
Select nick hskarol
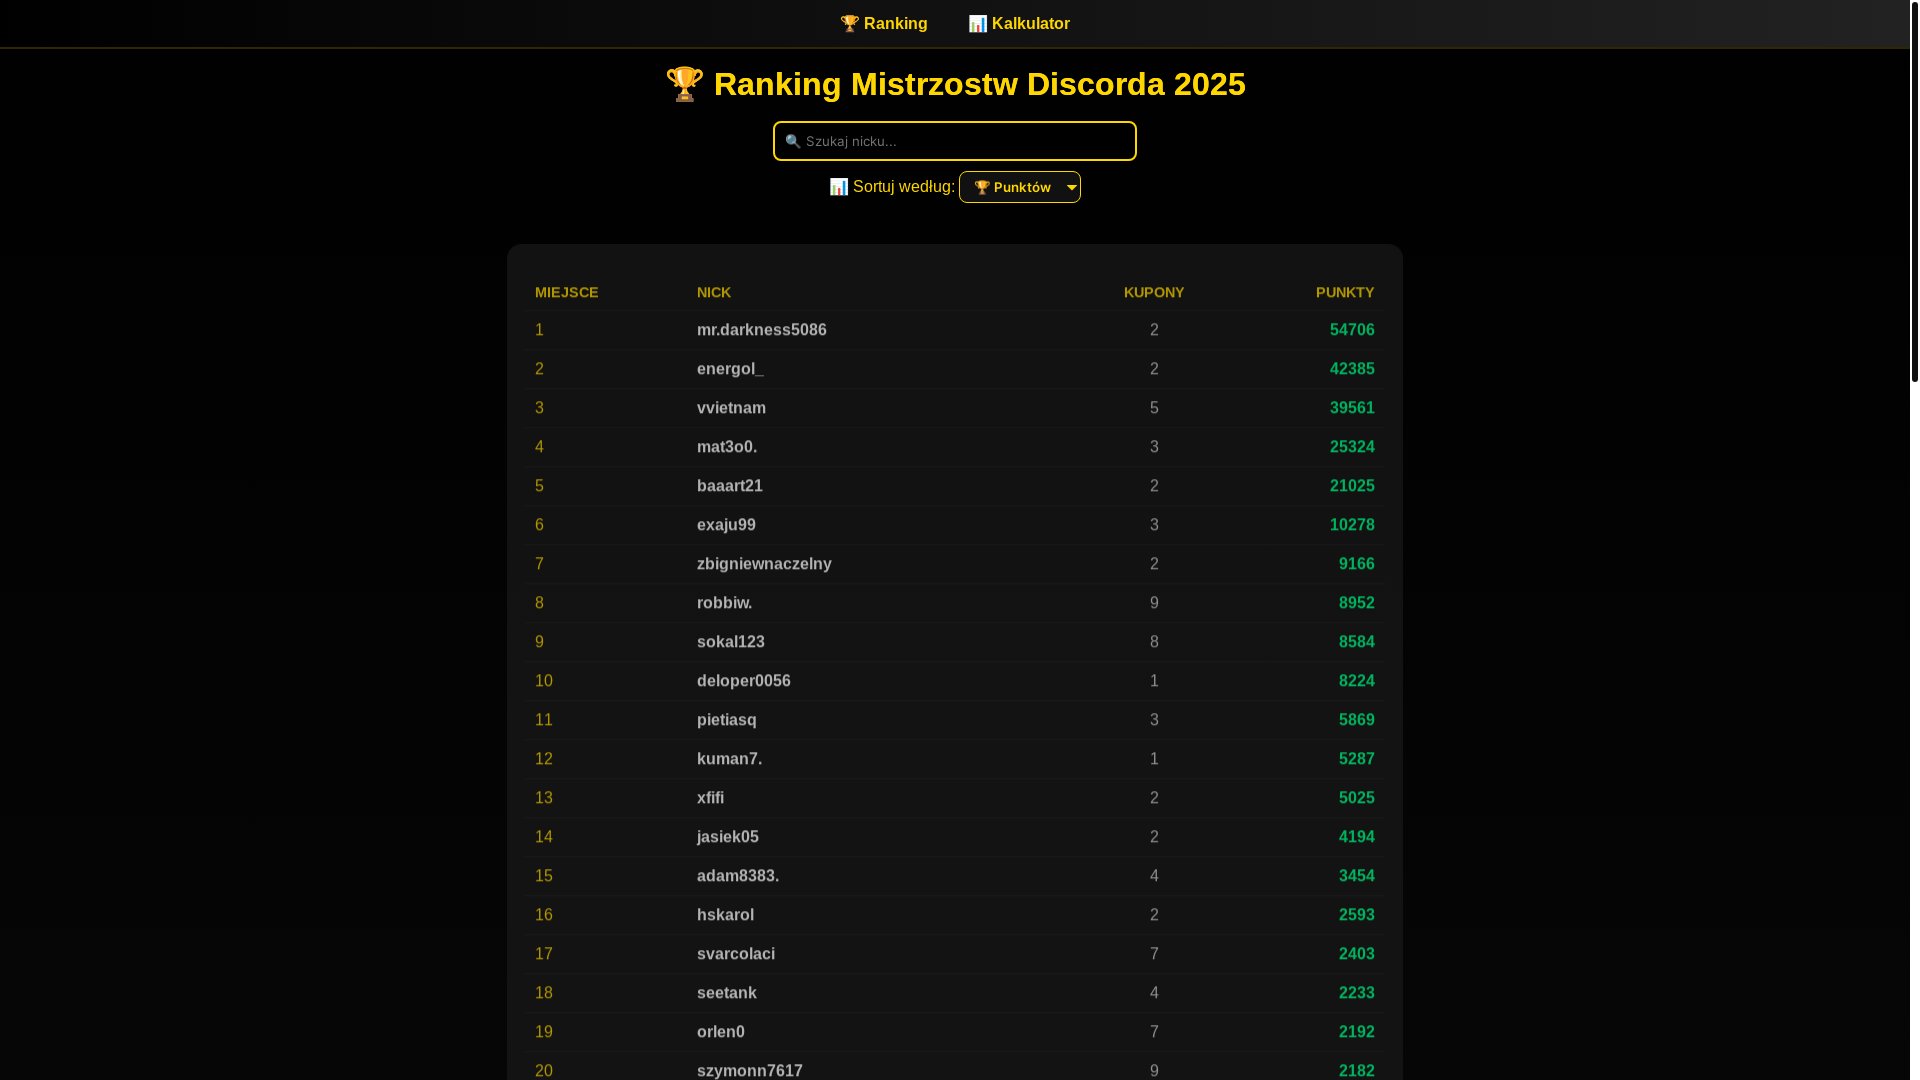coord(726,915)
